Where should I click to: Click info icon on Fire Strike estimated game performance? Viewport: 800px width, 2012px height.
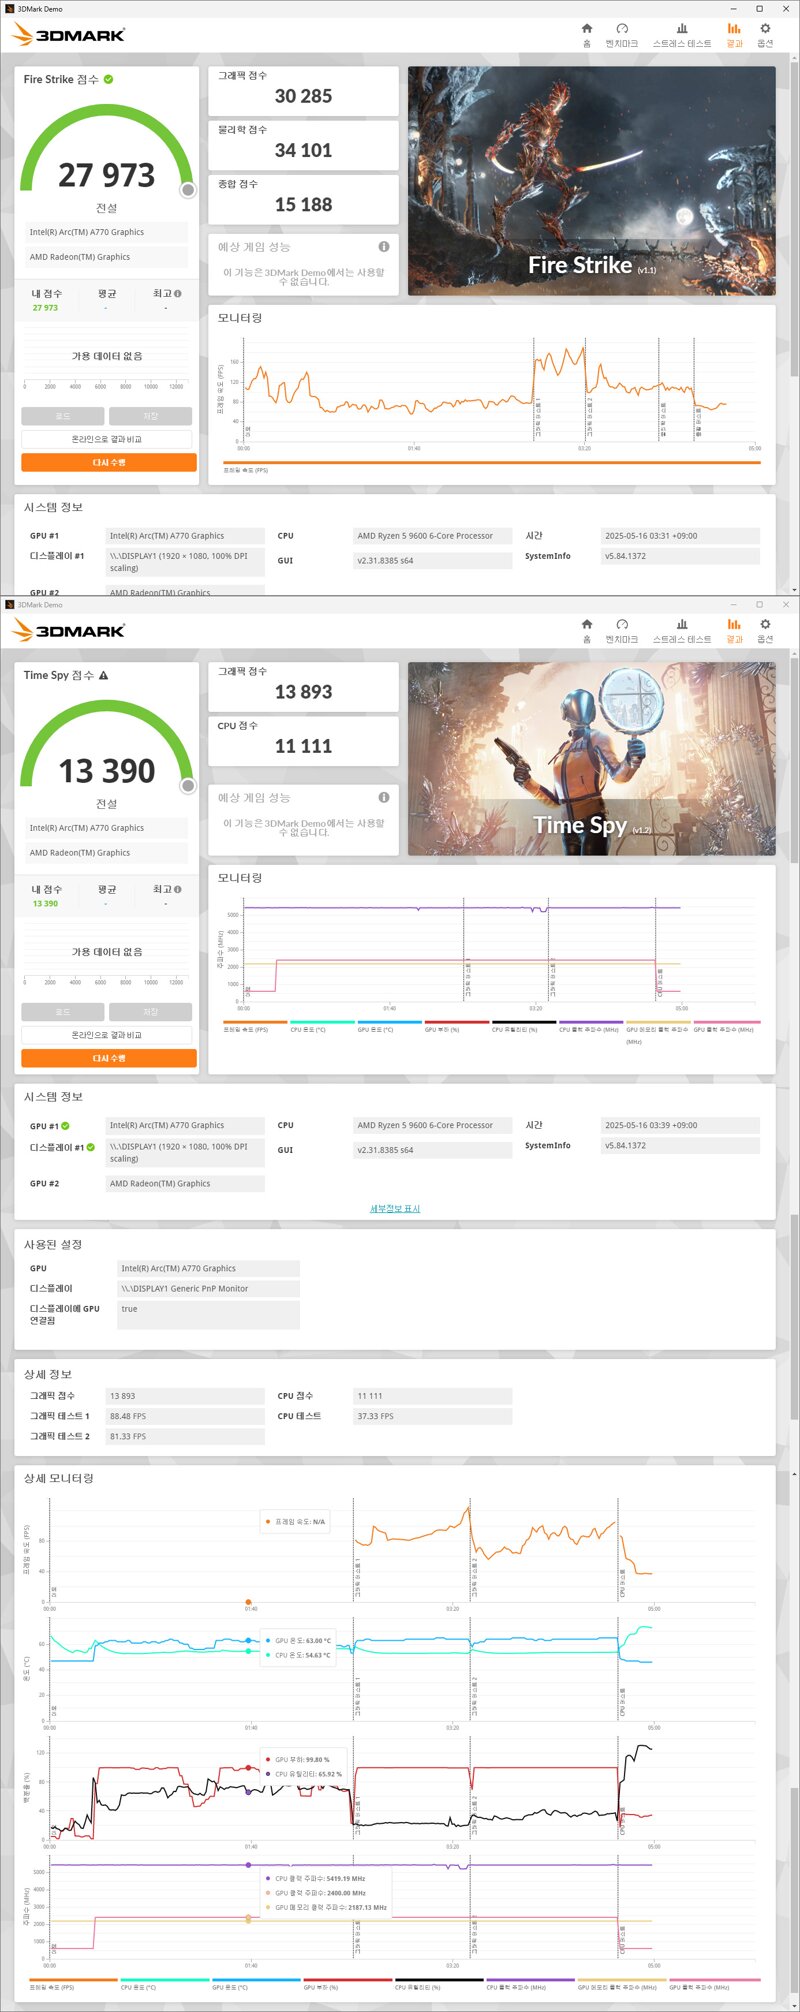click(384, 247)
